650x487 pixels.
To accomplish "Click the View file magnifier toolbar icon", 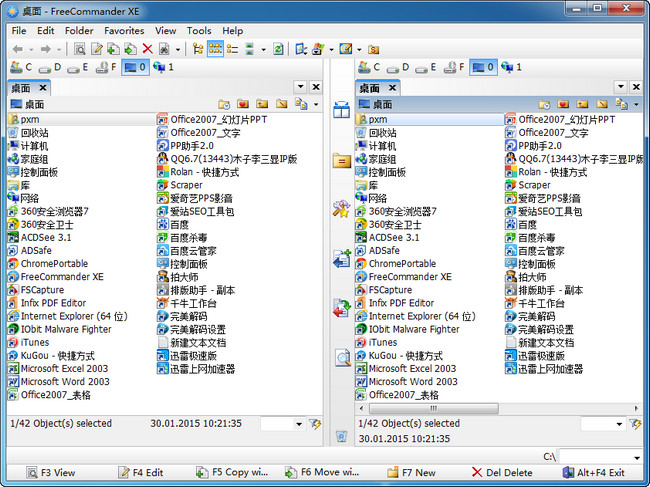I will 79,49.
